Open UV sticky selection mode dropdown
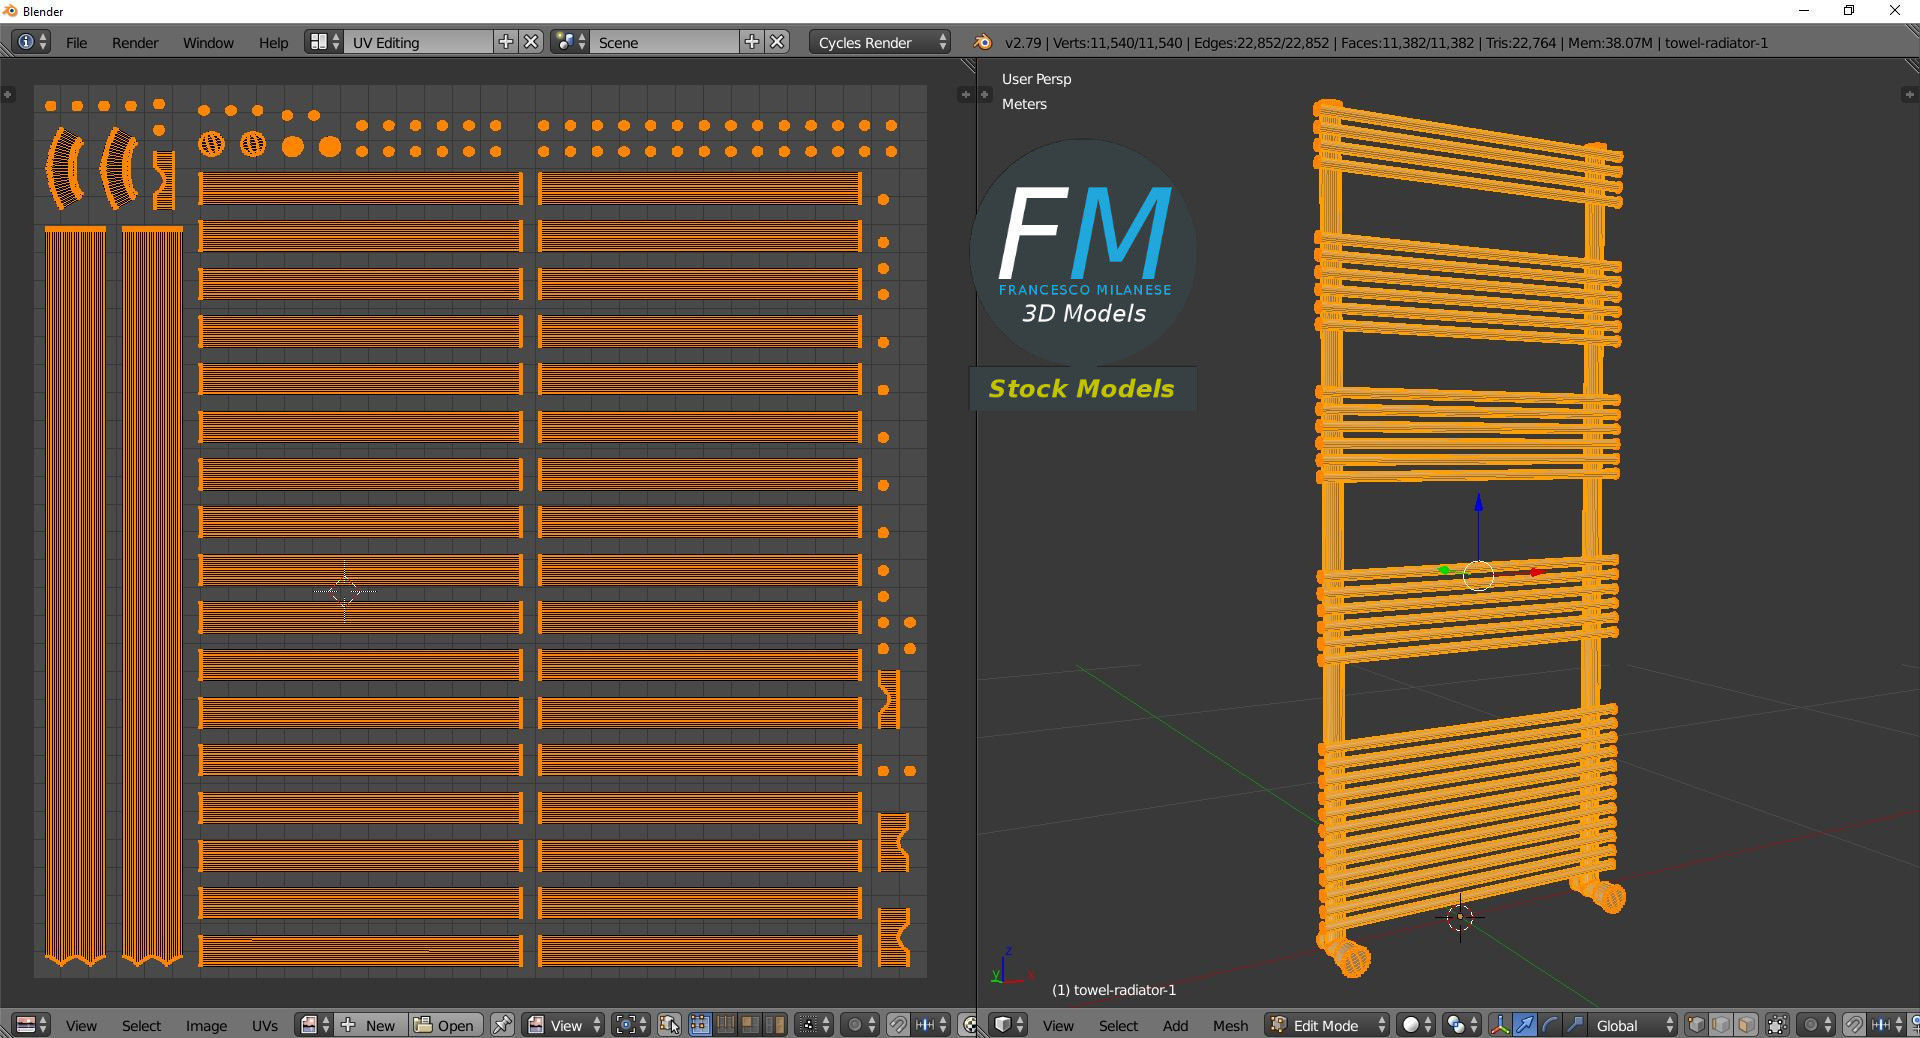1920x1038 pixels. point(814,1025)
